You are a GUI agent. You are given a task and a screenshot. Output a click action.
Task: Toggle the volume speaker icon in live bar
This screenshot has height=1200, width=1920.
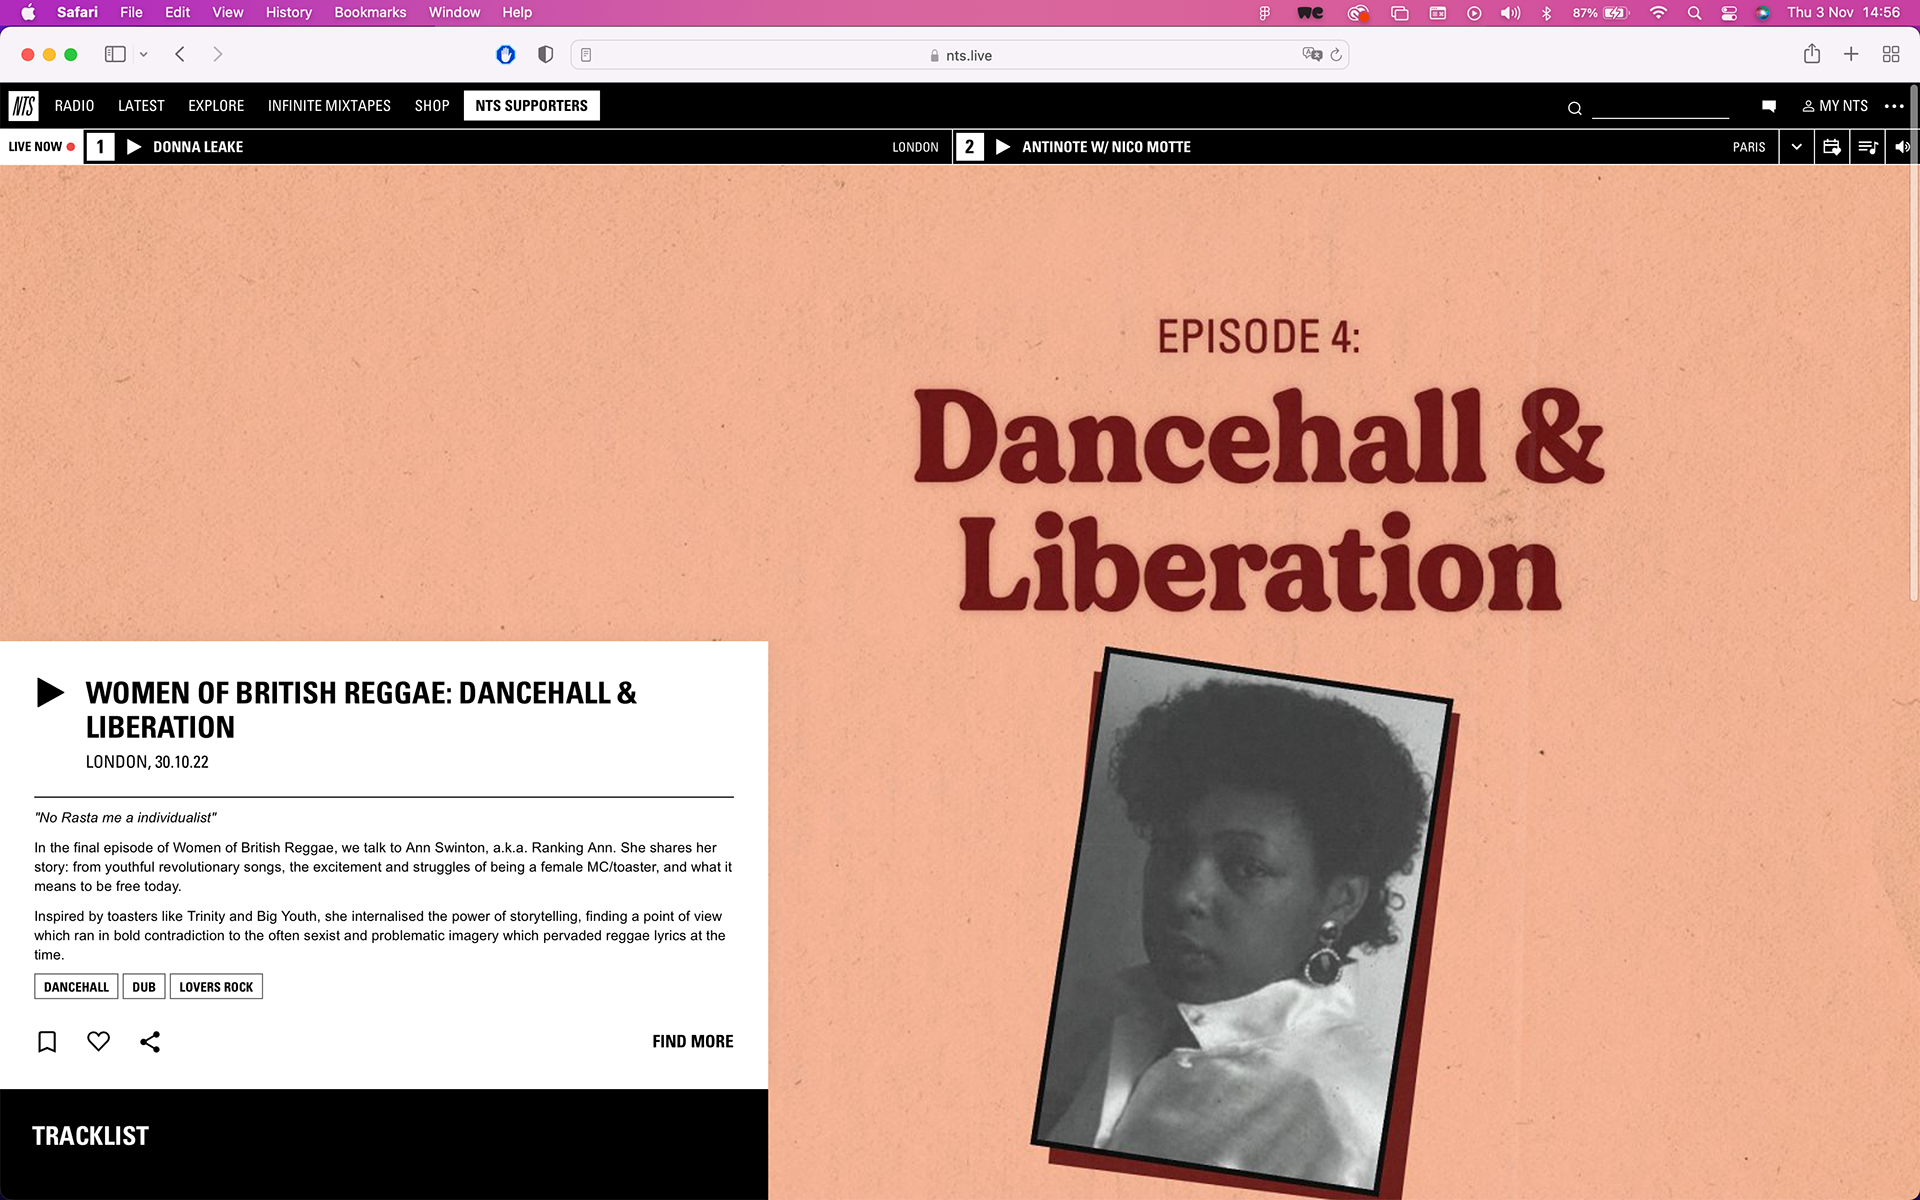tap(1901, 147)
